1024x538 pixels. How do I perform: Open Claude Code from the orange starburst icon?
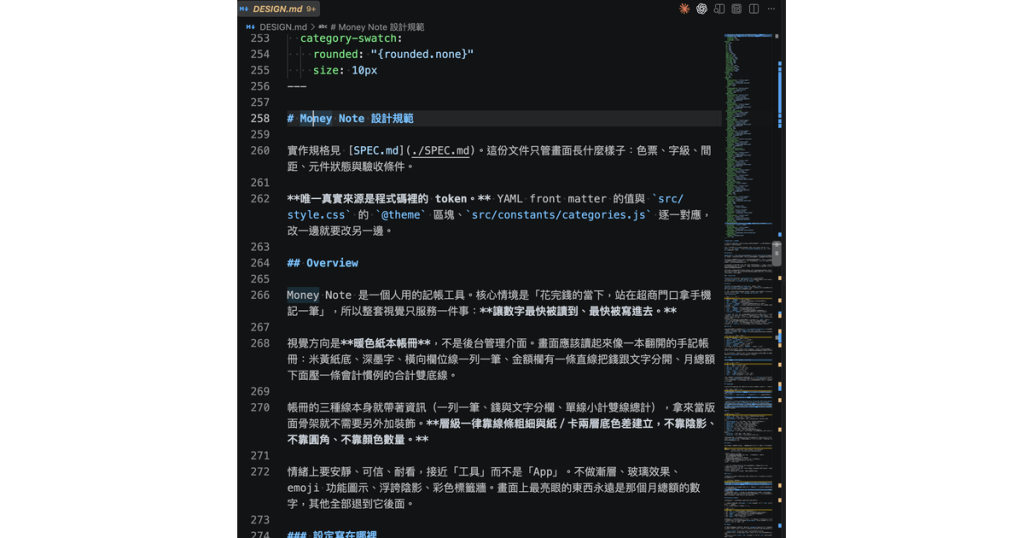(x=684, y=8)
